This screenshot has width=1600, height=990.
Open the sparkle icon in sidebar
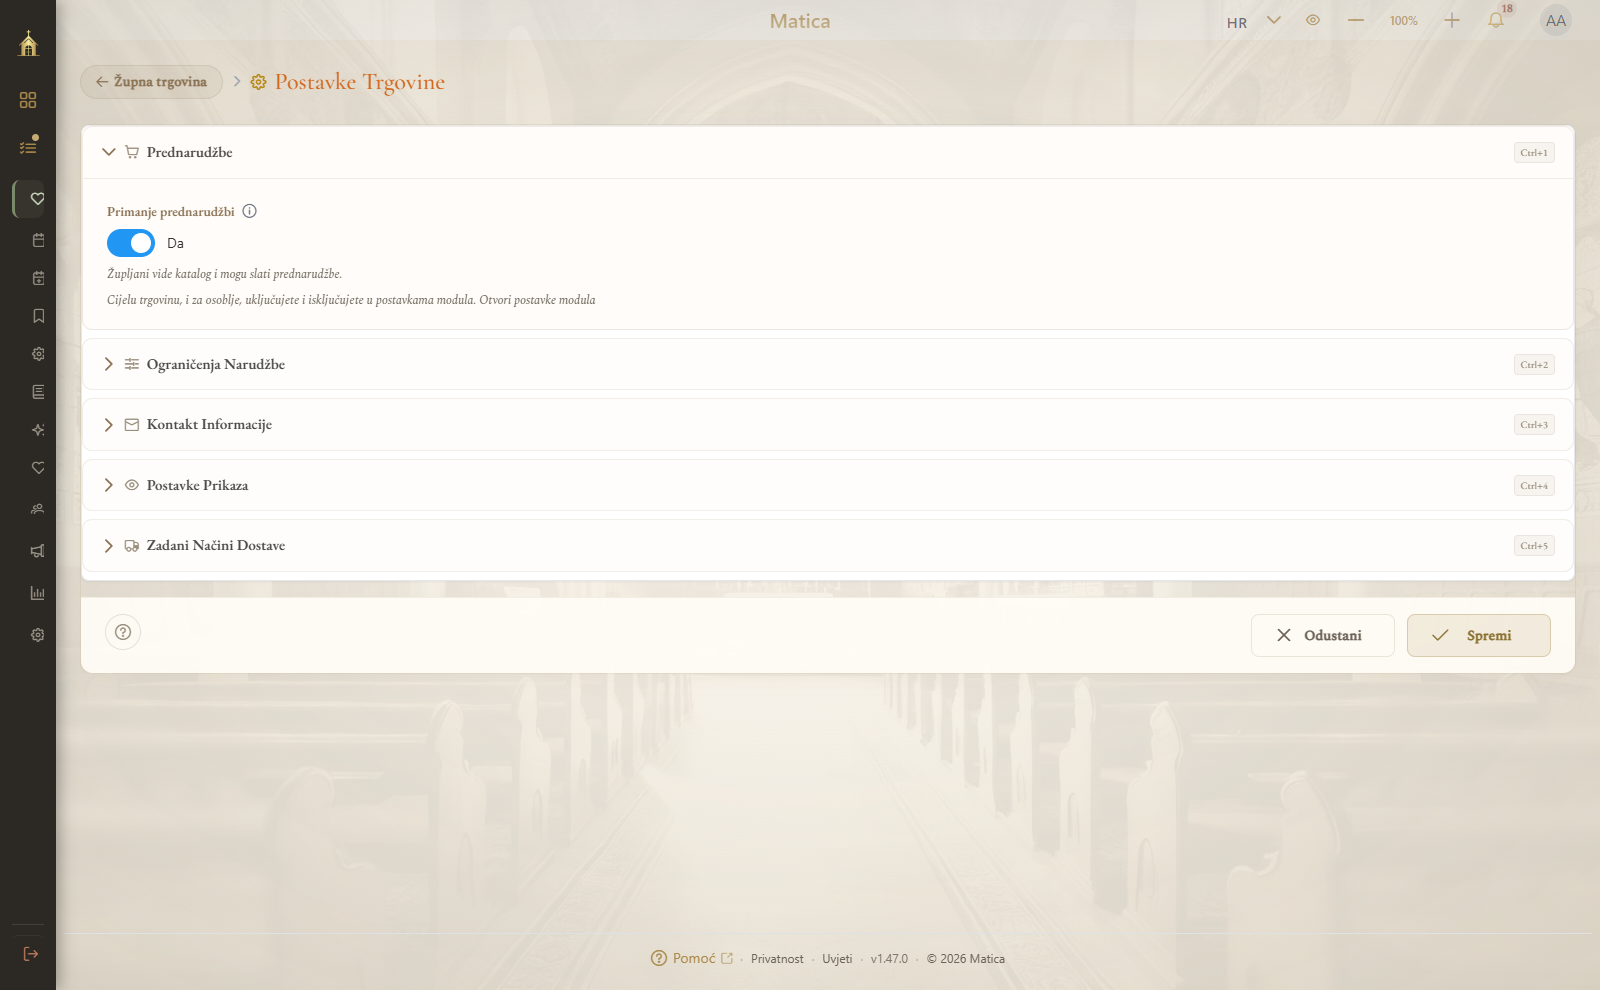pyautogui.click(x=38, y=430)
